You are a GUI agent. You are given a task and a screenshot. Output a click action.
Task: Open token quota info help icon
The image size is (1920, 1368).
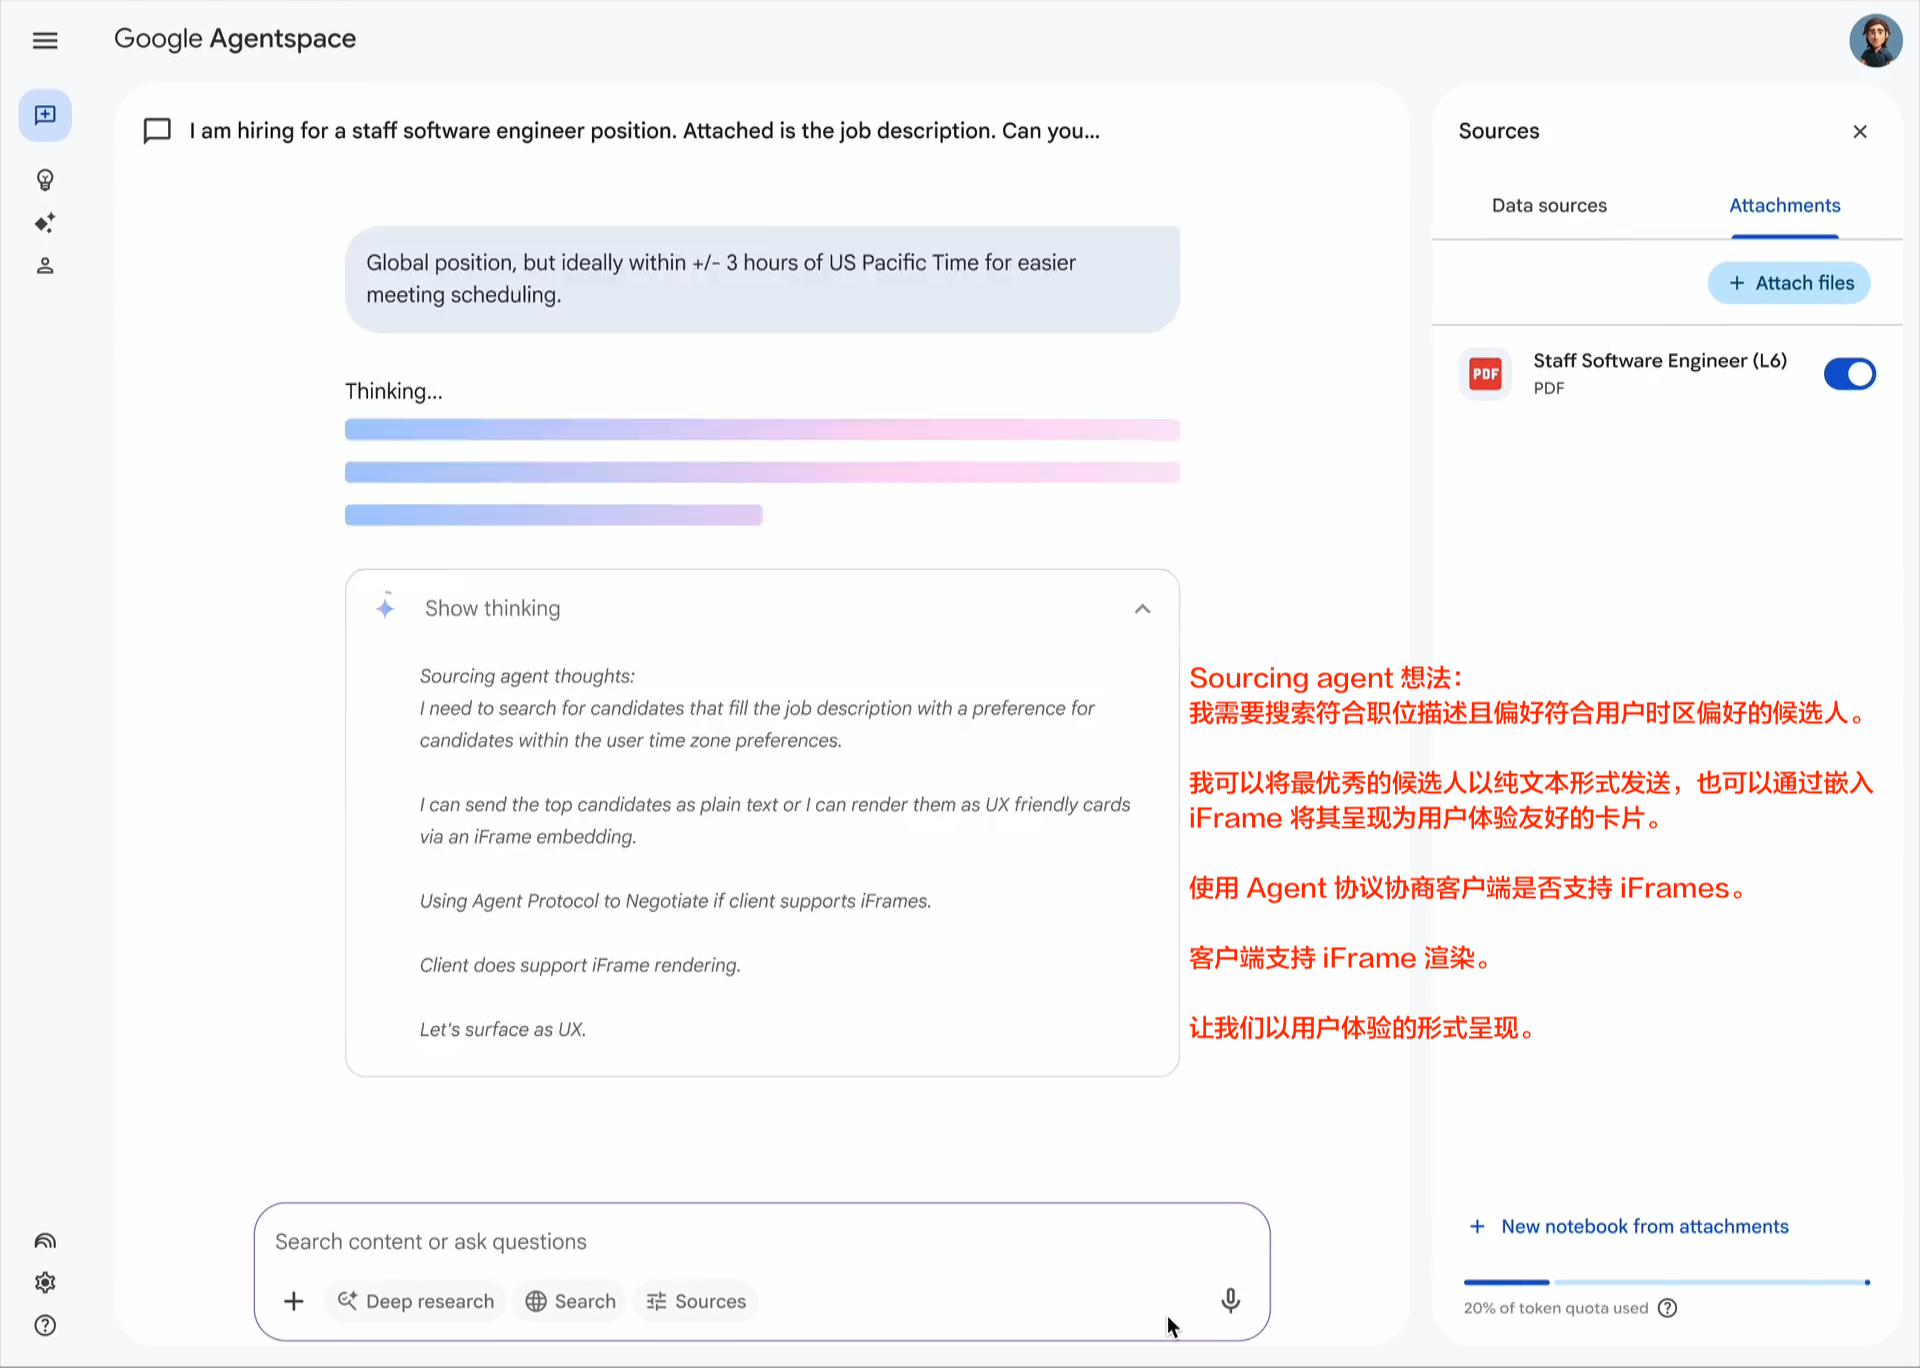tap(1667, 1308)
